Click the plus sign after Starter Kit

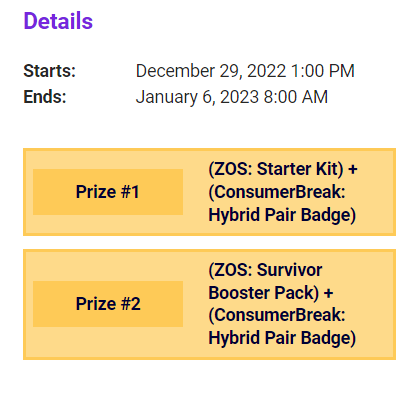click(x=353, y=169)
